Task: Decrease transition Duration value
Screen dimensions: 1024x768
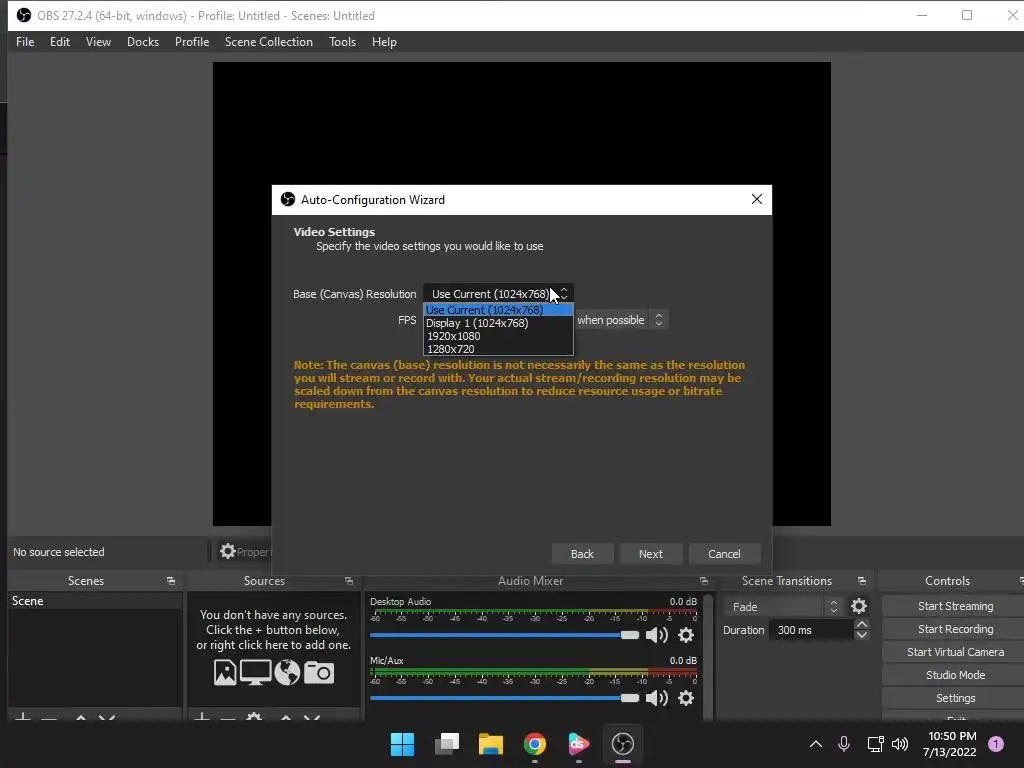Action: [861, 635]
